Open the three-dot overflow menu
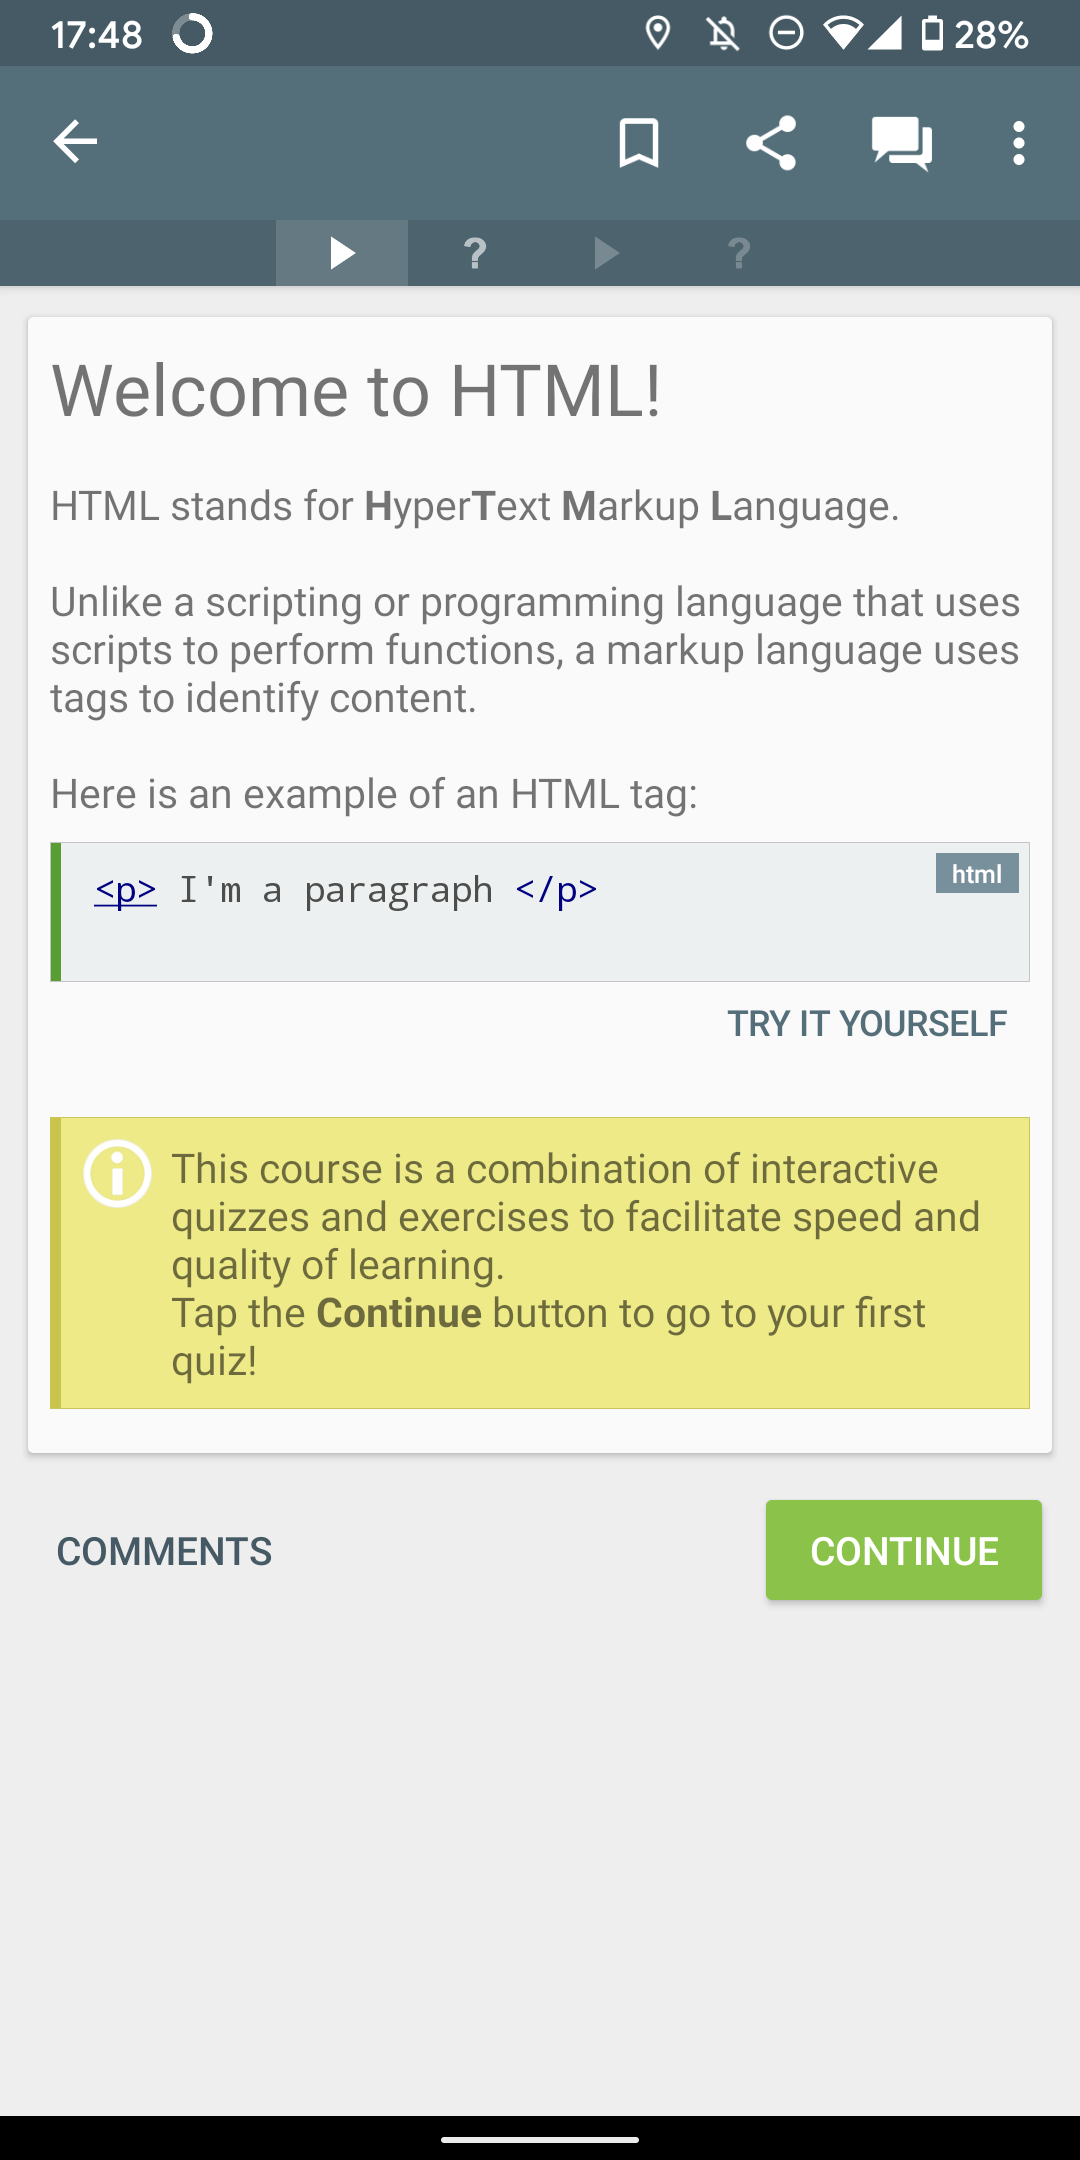1080x2160 pixels. pyautogui.click(x=1018, y=143)
